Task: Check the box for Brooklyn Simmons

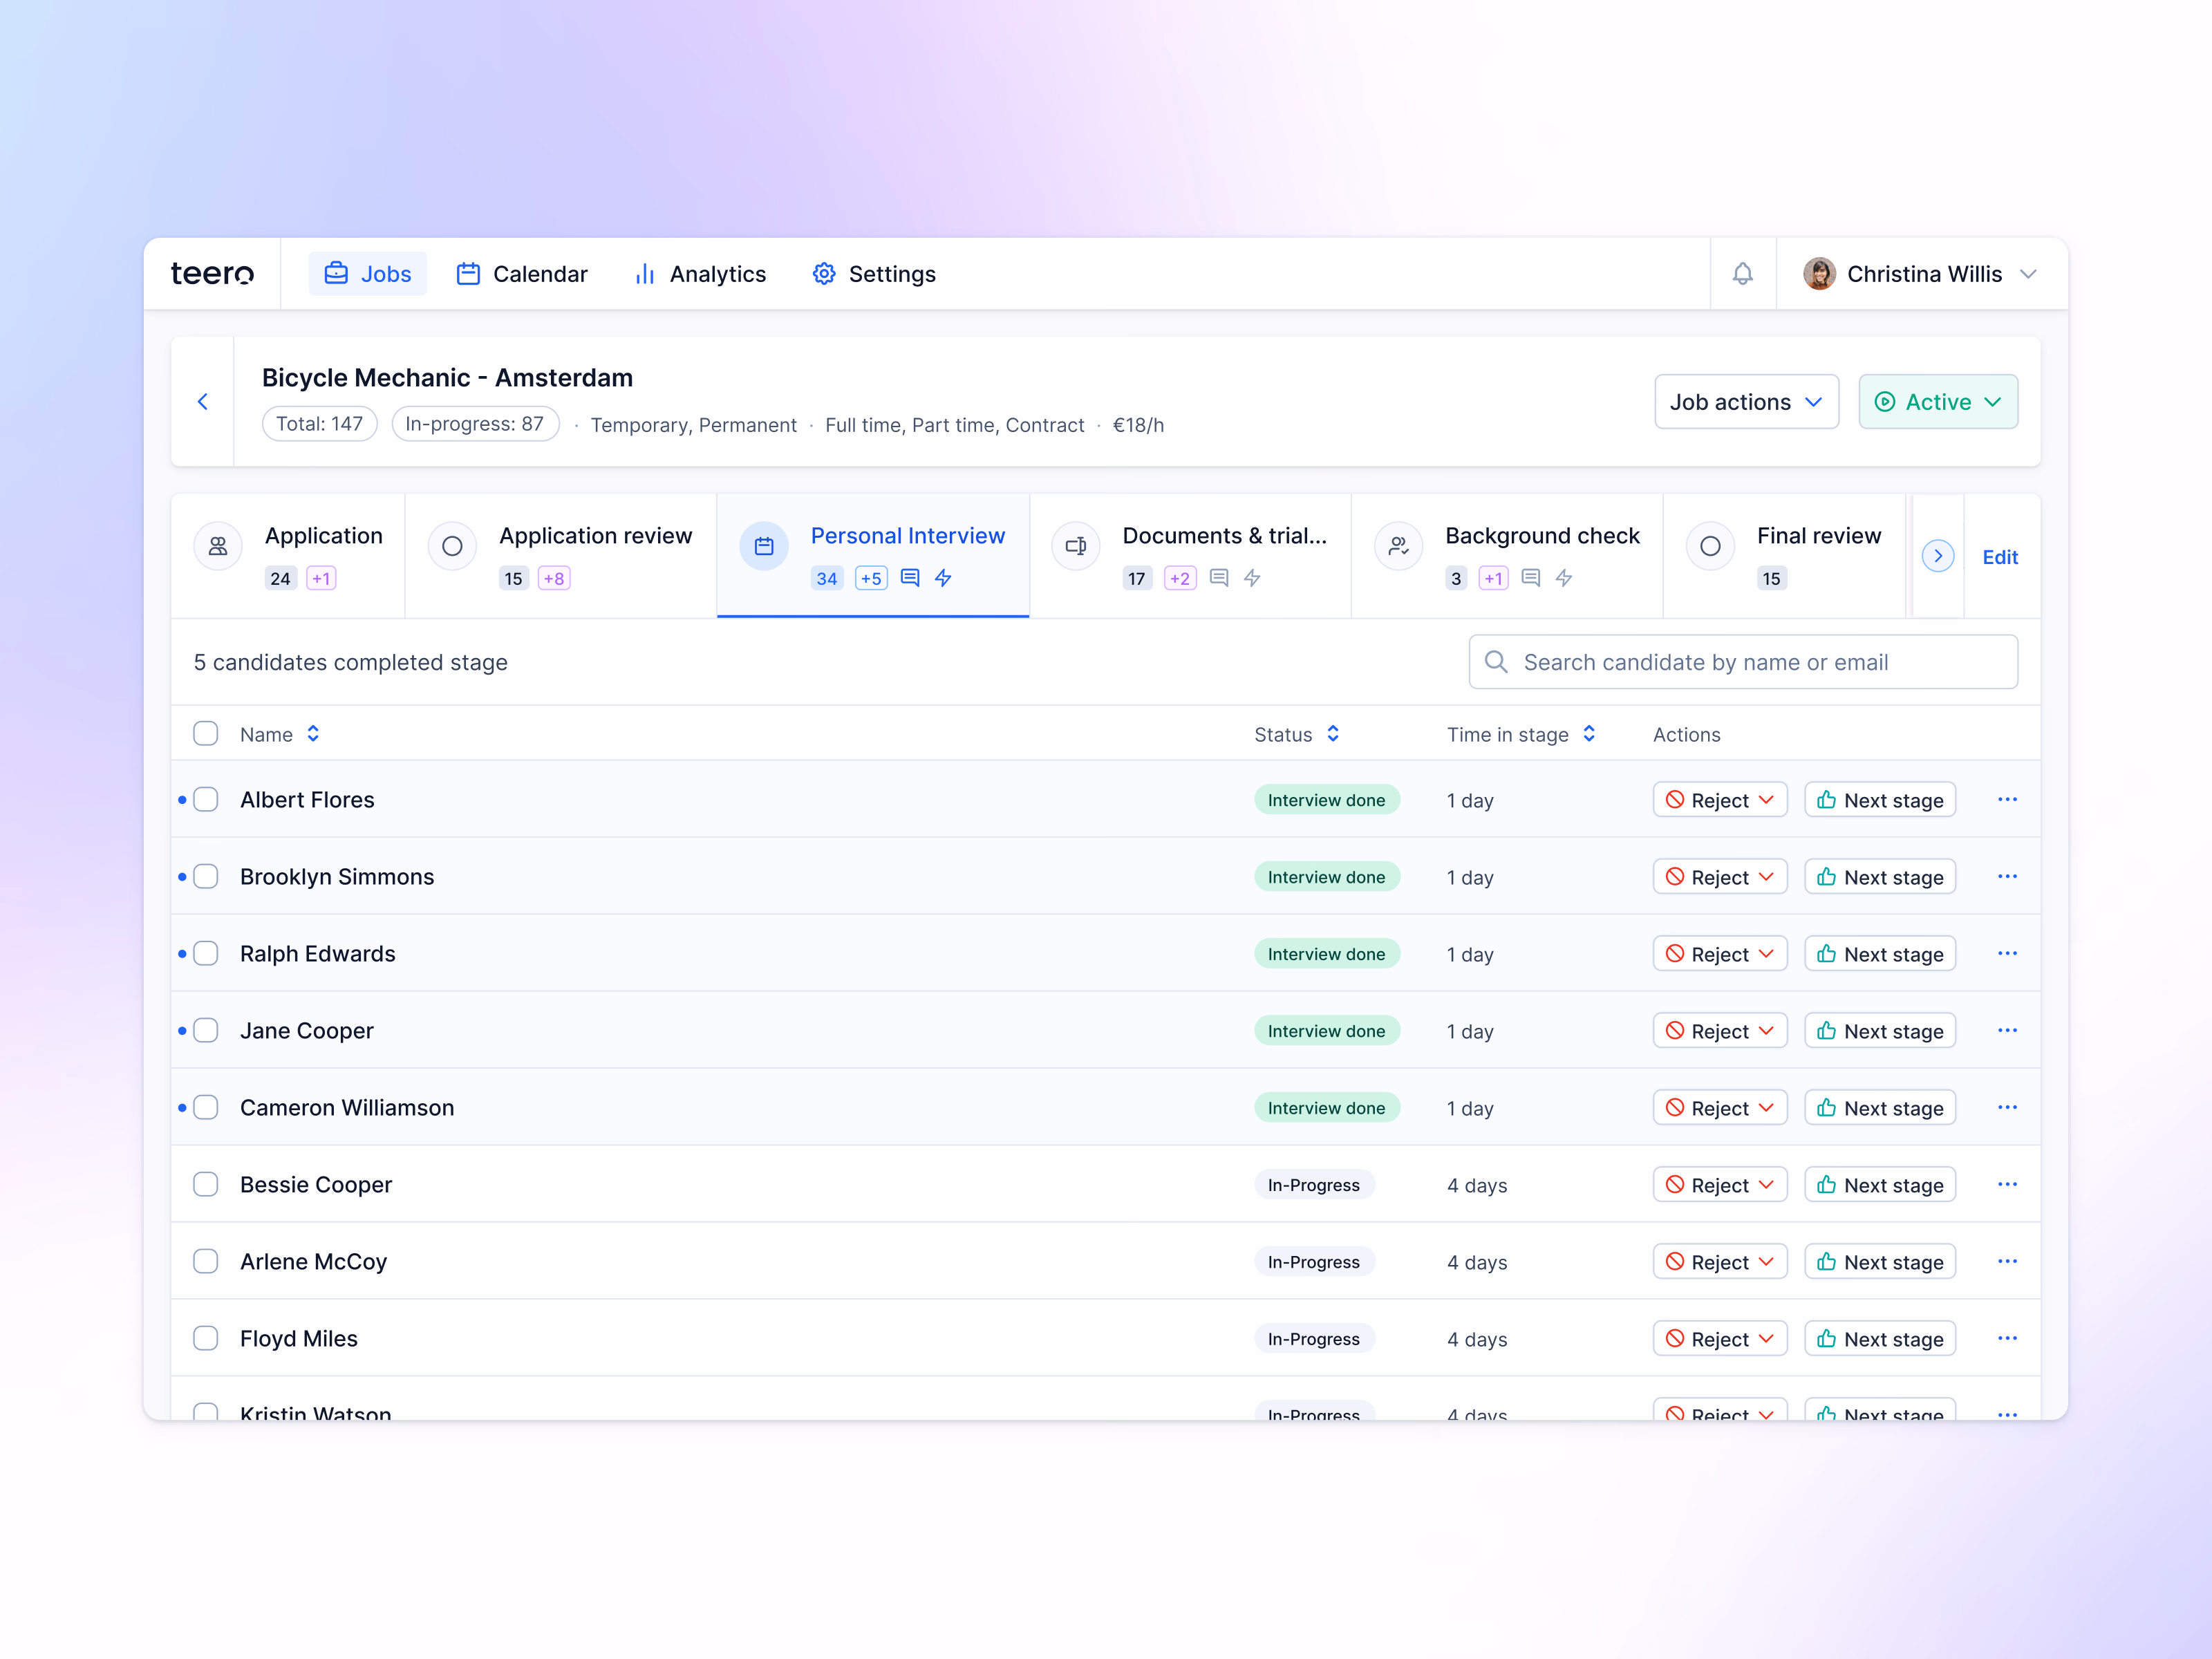Action: coord(206,877)
